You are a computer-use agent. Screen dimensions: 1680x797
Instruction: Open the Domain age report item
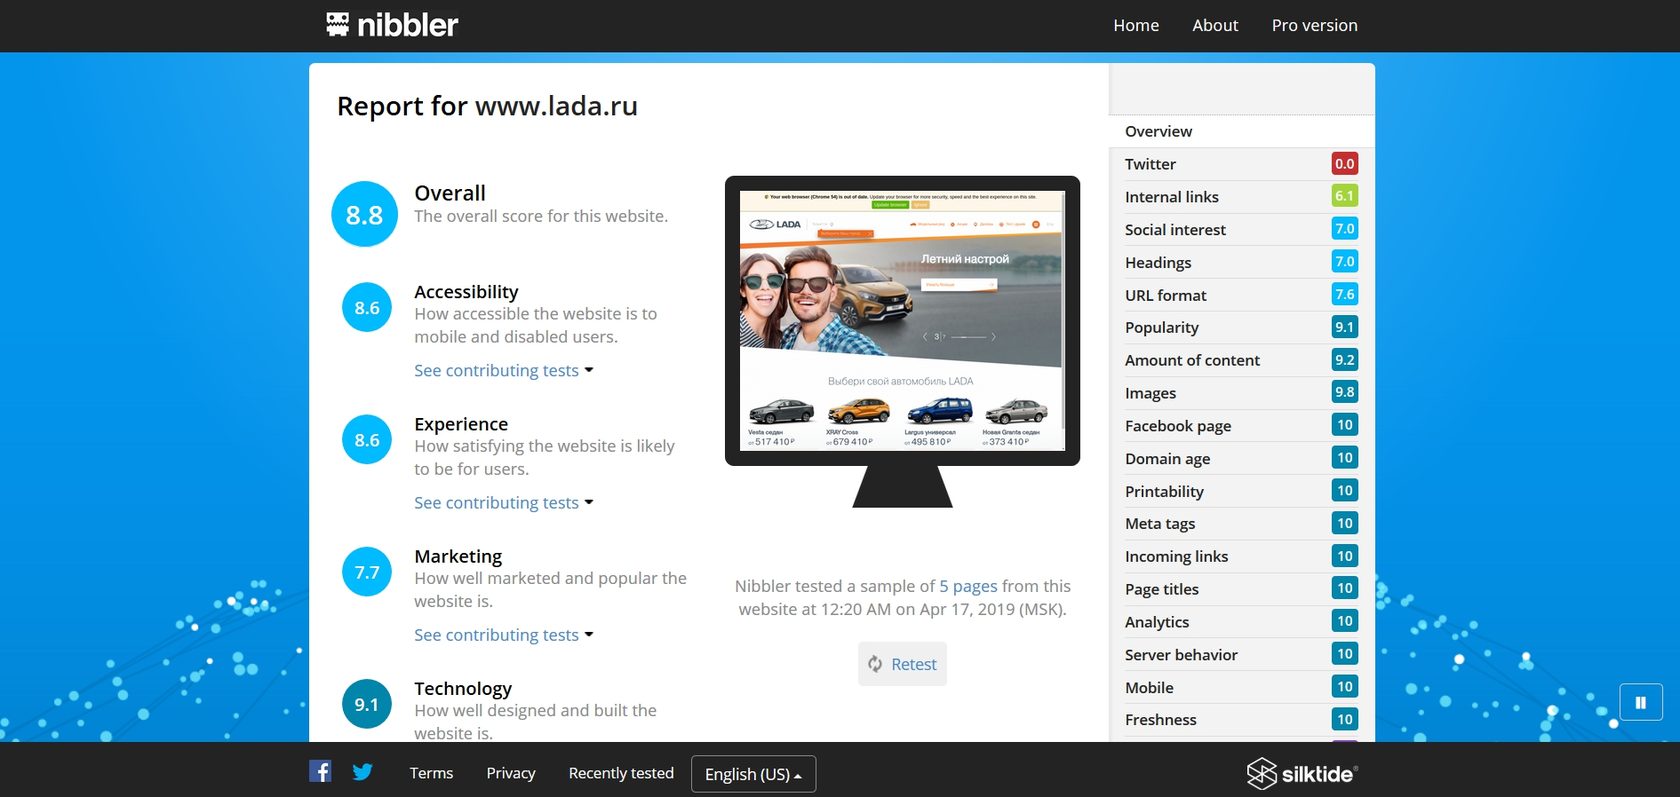1242,458
